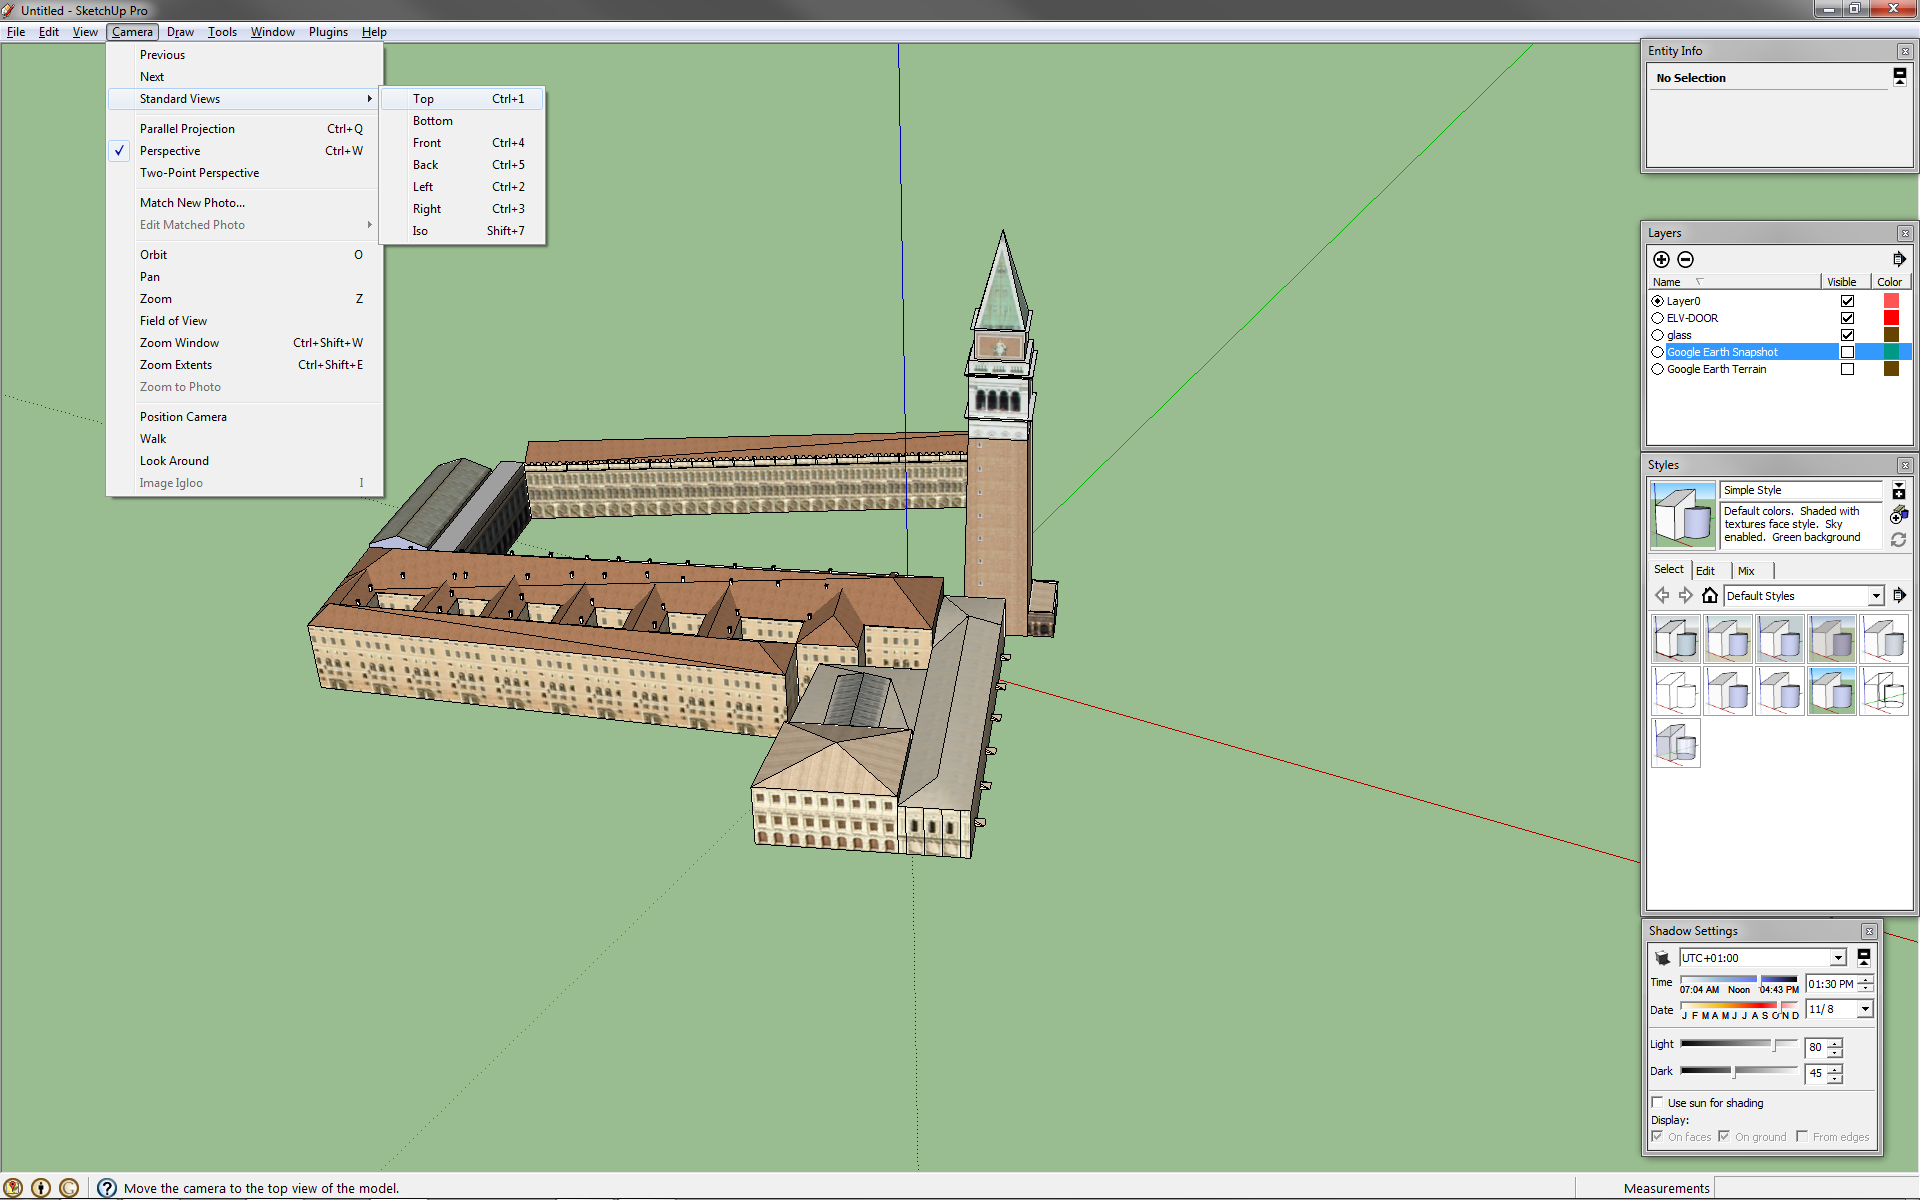Screen dimensions: 1920x1200
Task: Open the UTC+01:00 time zone dropdown
Action: pyautogui.click(x=1837, y=958)
